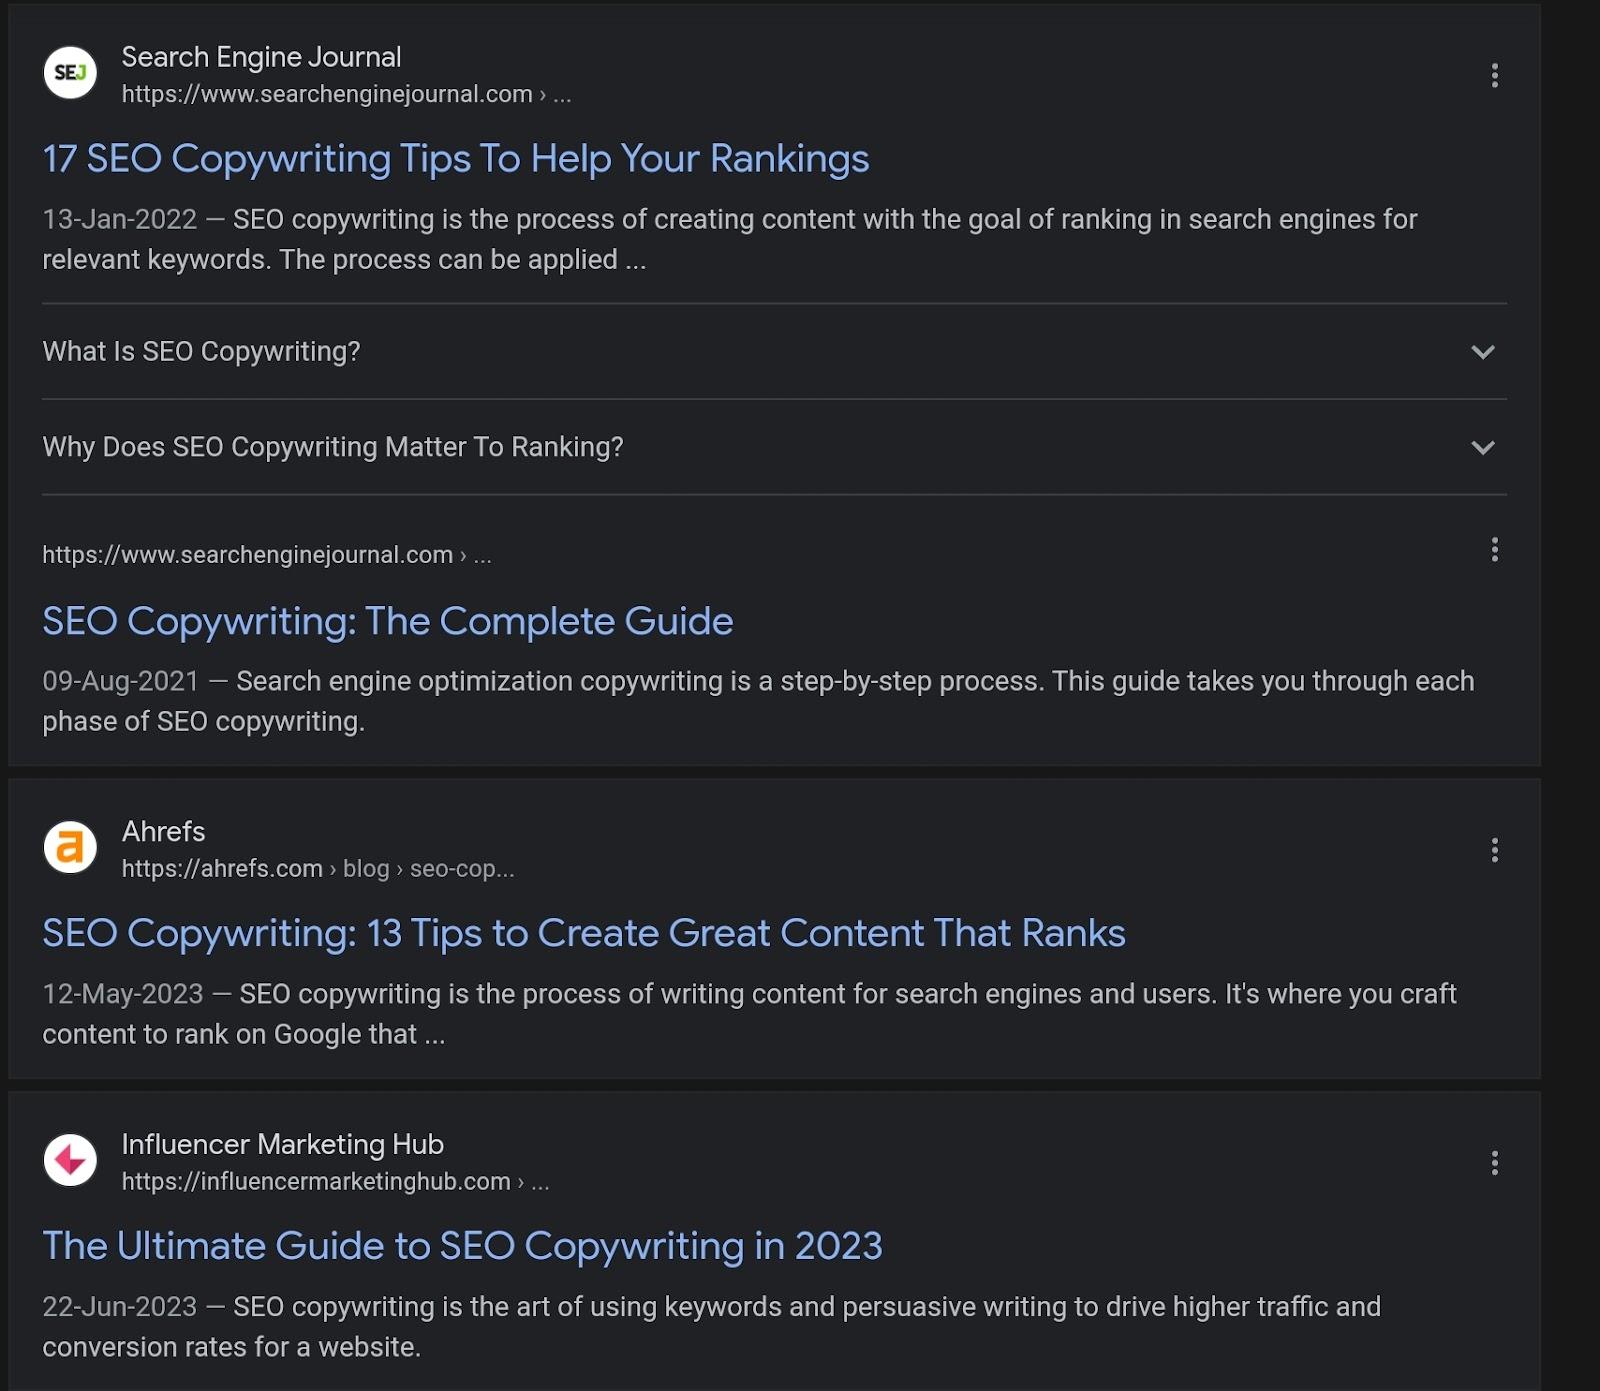Open SEO Copywriting: 13 Tips Ahrefs article
This screenshot has width=1600, height=1391.
click(584, 933)
